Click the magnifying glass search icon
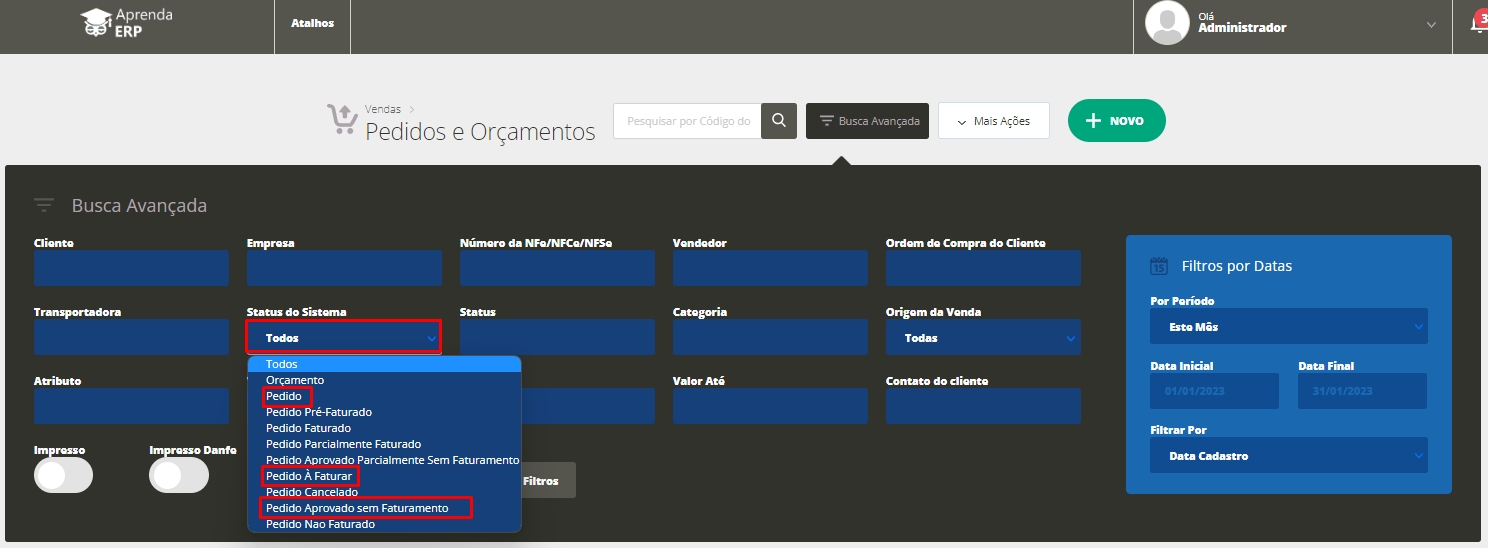 (779, 121)
